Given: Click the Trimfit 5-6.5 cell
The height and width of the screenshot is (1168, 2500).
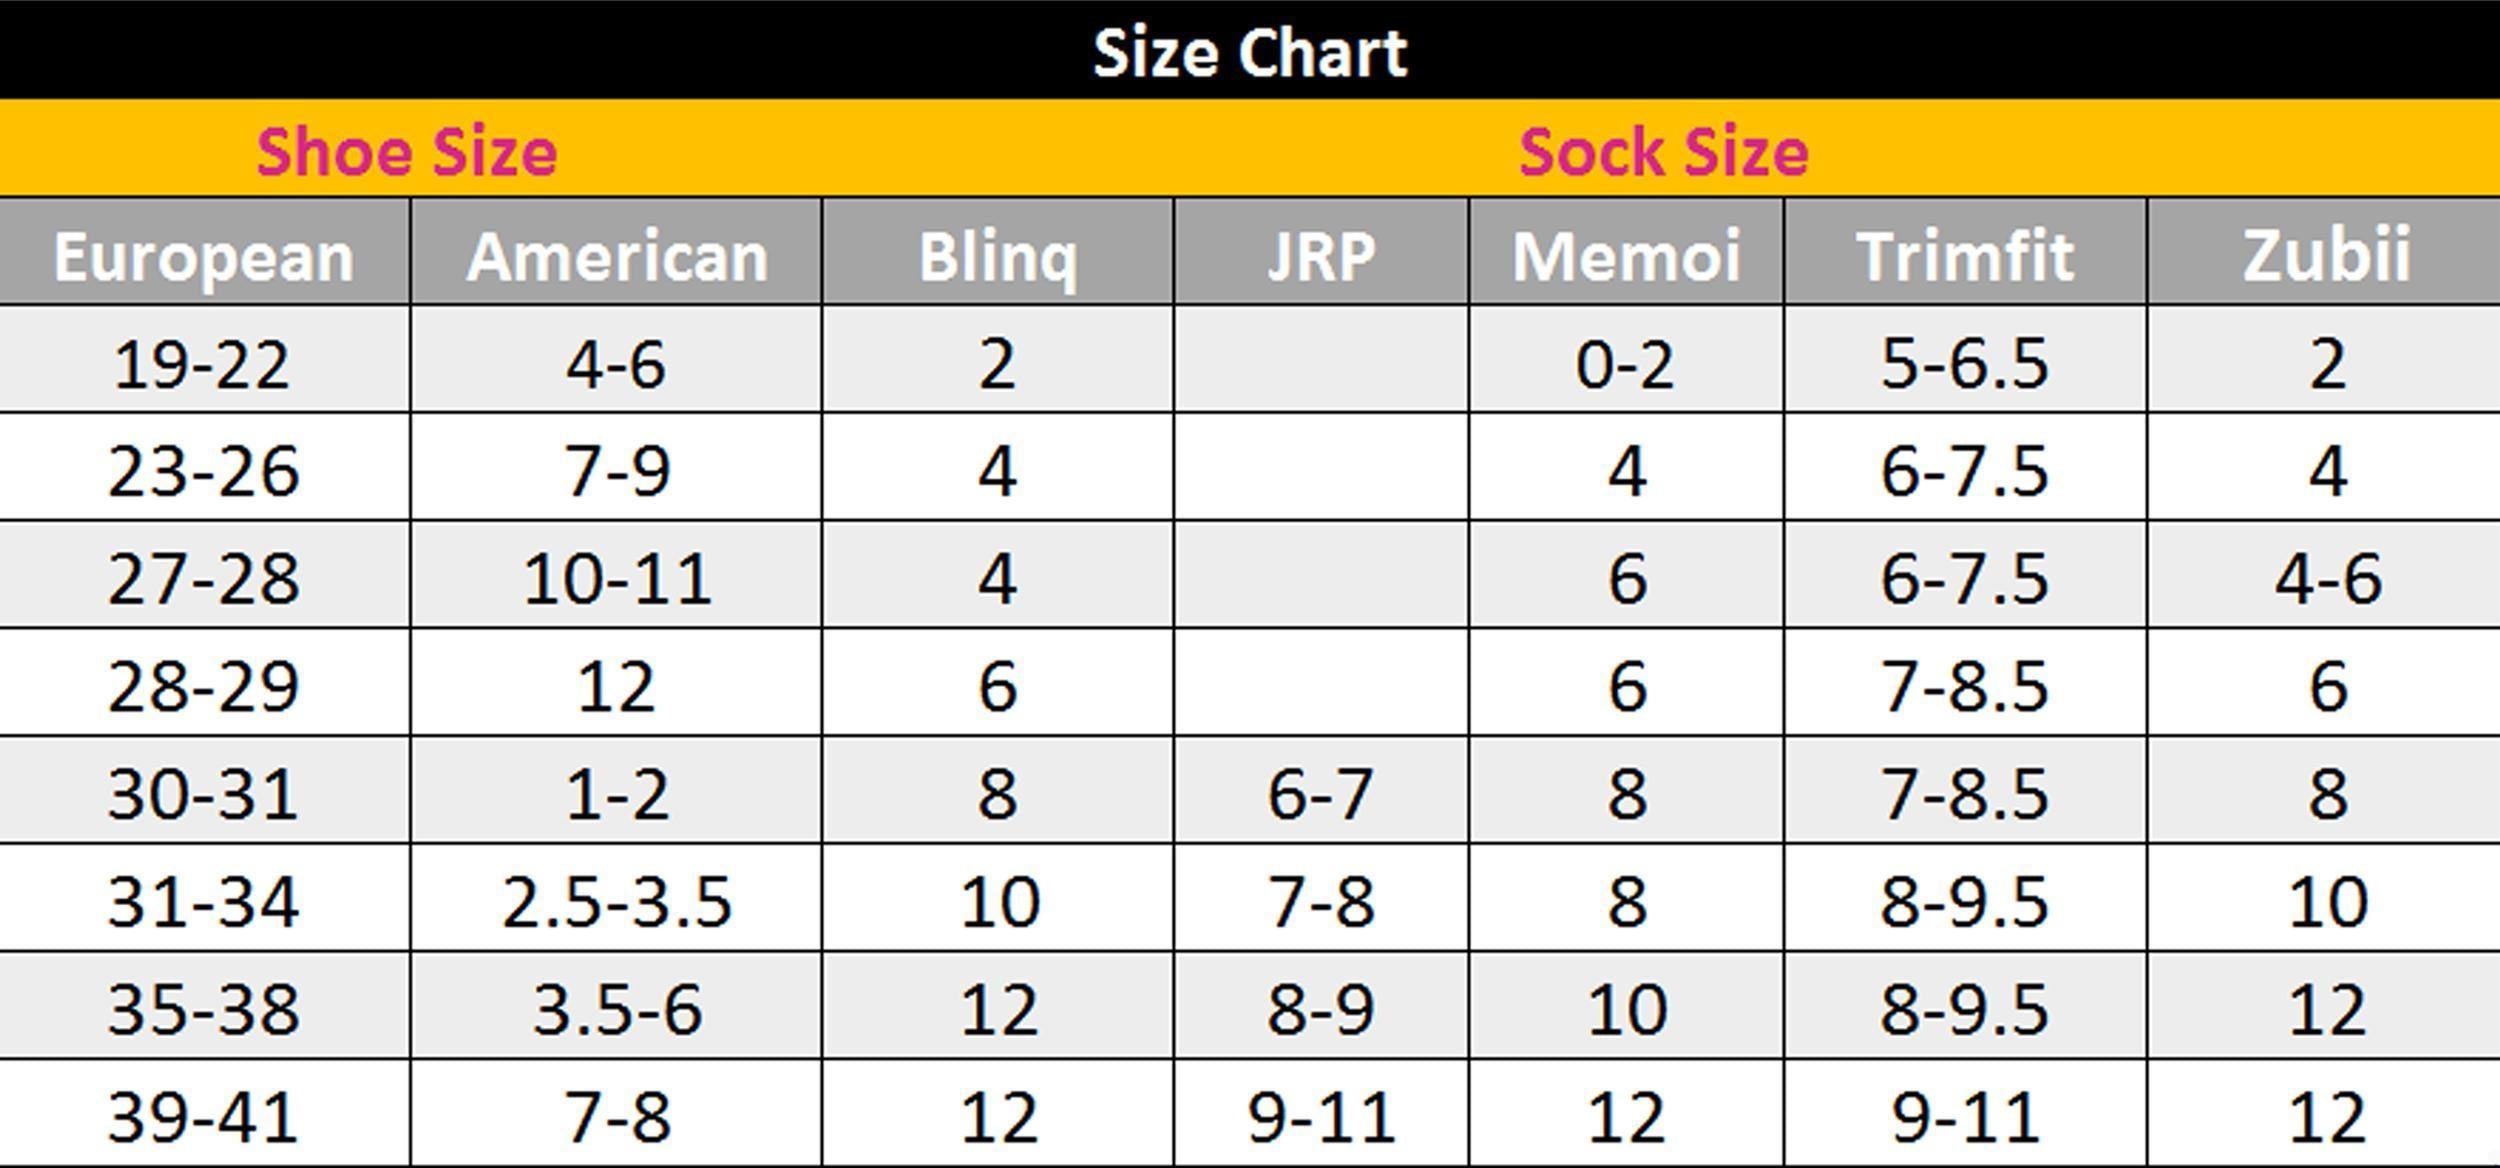Looking at the screenshot, I should [1965, 364].
